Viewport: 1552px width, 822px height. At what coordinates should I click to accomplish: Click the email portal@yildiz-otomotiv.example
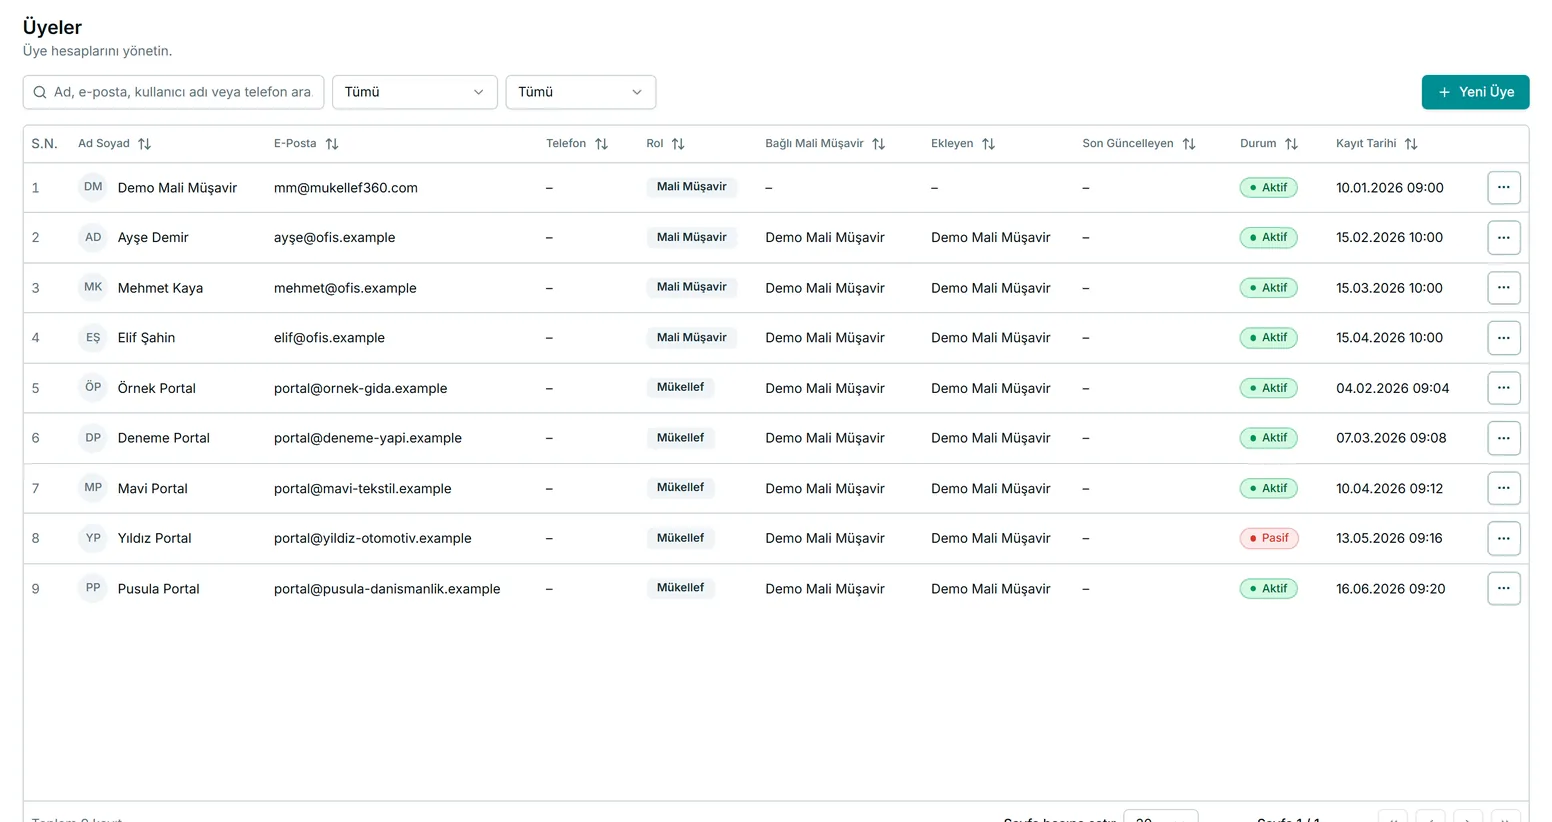tap(372, 538)
